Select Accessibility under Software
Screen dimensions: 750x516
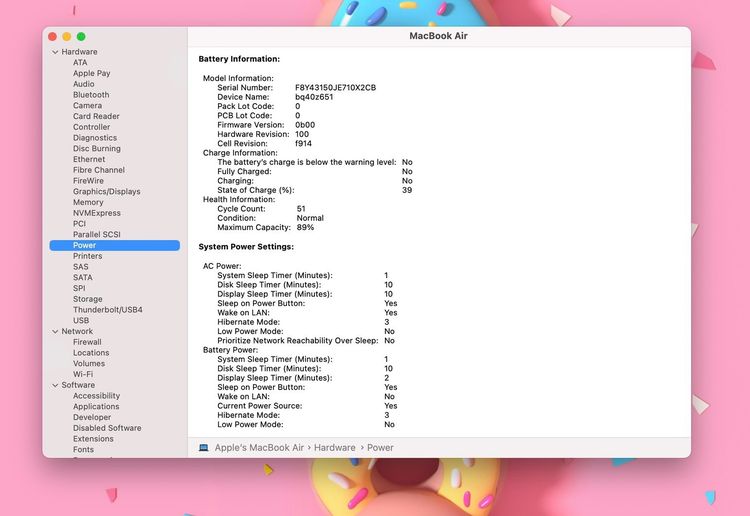(96, 396)
